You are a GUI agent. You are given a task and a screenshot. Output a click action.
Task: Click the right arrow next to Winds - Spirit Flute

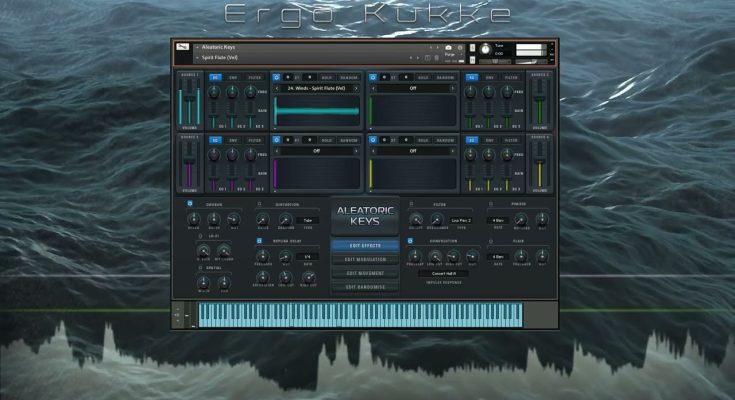pyautogui.click(x=355, y=88)
